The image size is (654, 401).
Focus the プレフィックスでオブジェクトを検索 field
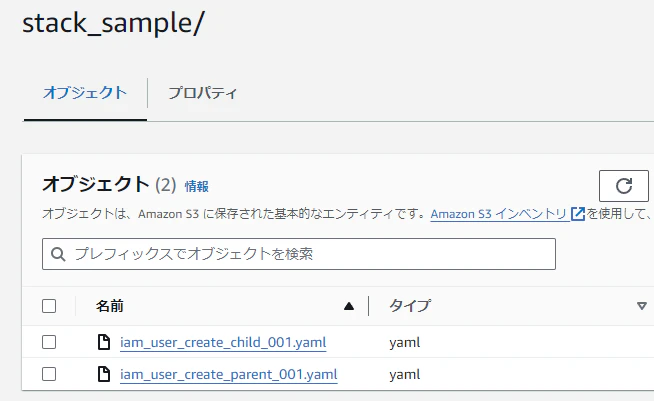[299, 254]
